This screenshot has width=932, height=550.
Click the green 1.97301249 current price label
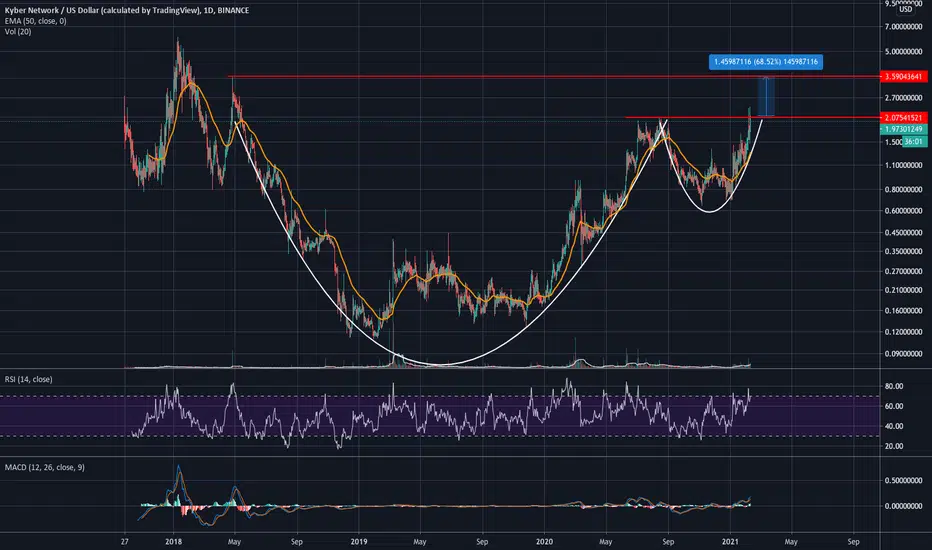point(903,129)
